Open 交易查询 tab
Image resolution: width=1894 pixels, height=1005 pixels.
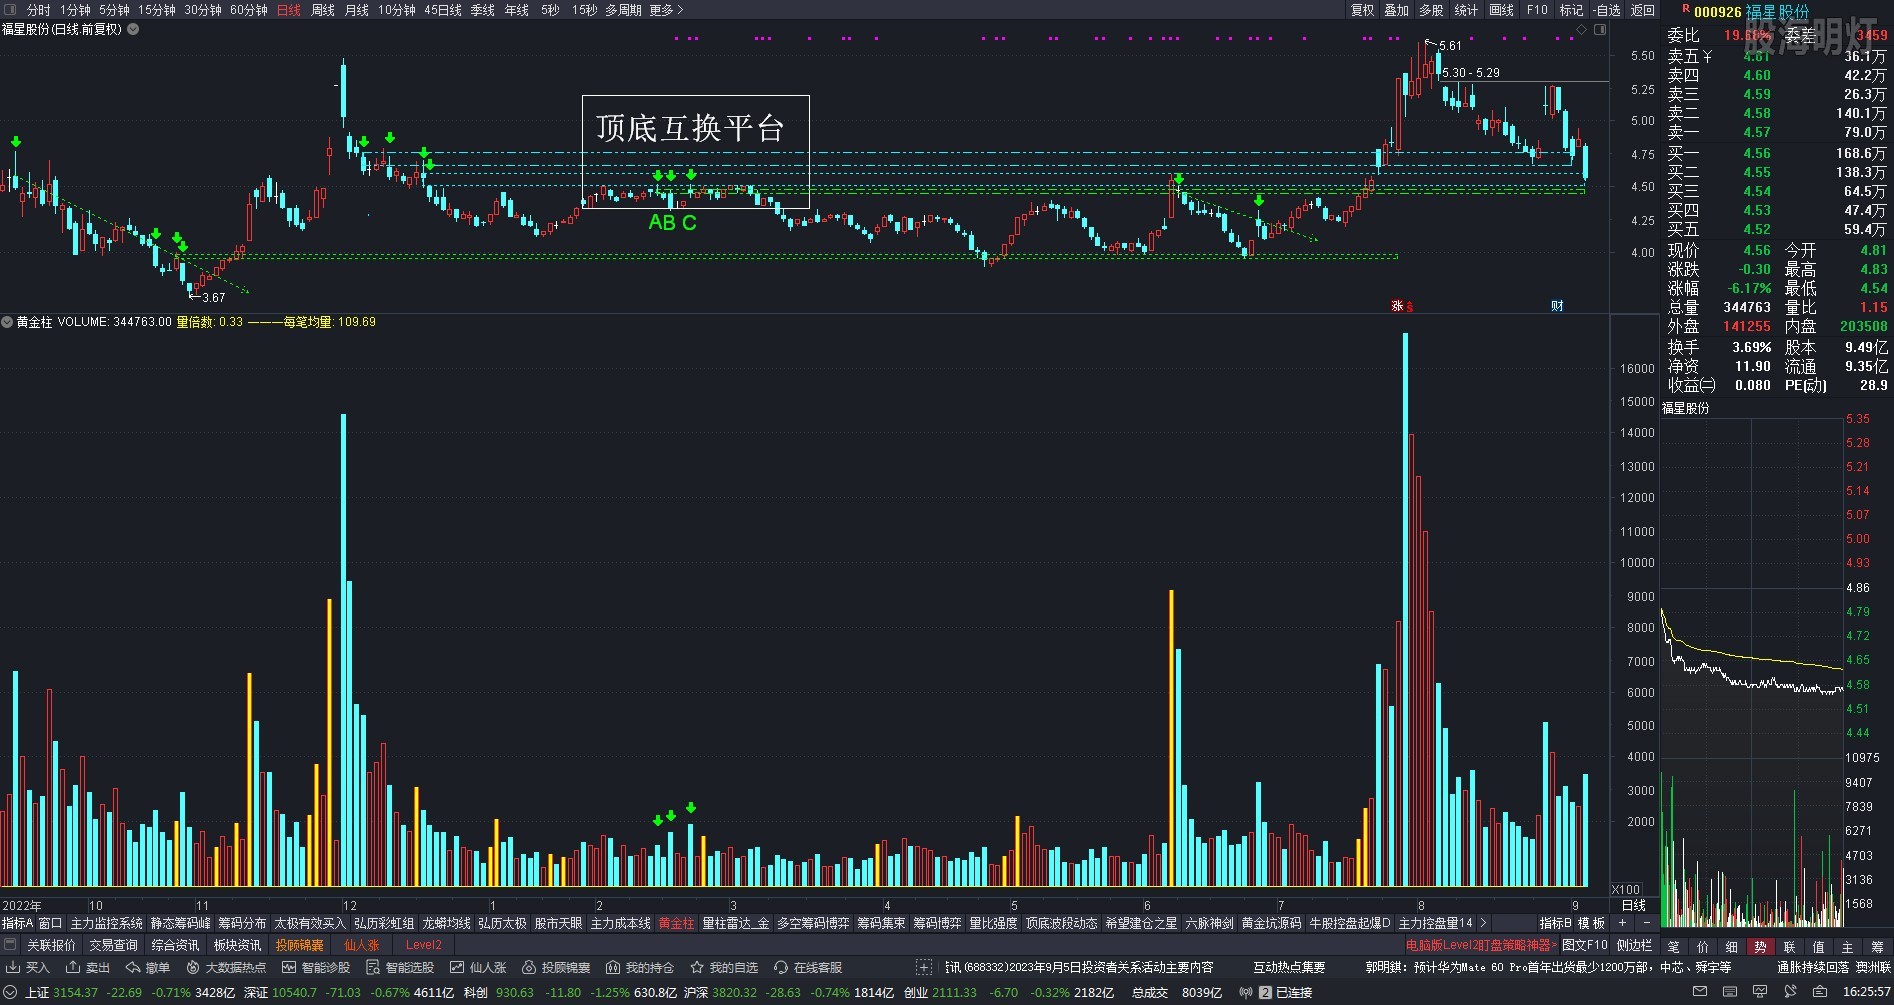point(113,945)
